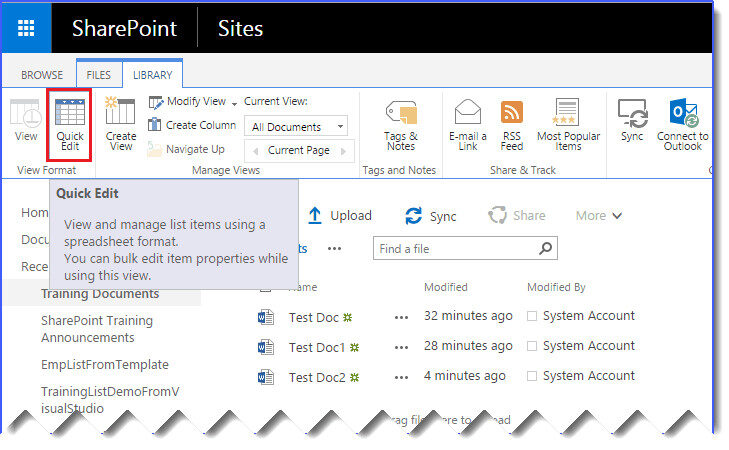Switch to the FILES tab
Viewport: 729px width, 450px height.
99,75
